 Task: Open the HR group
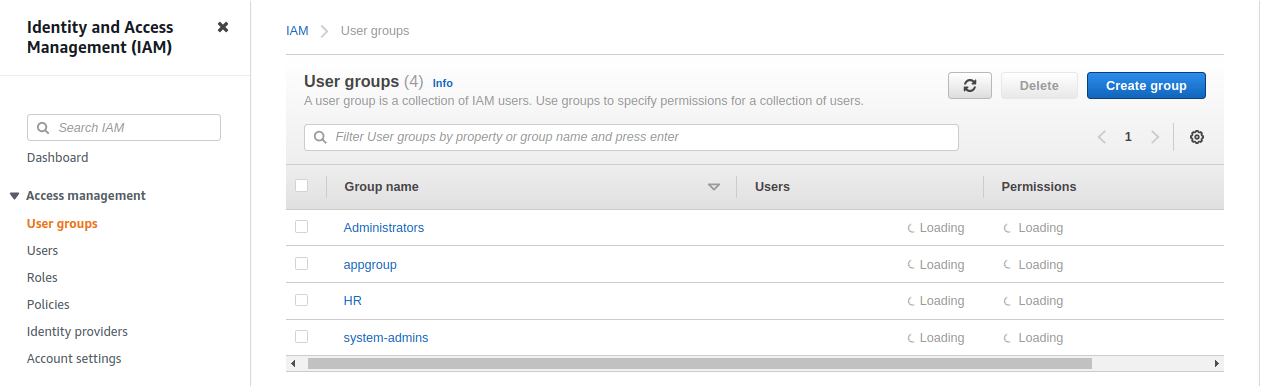click(353, 301)
